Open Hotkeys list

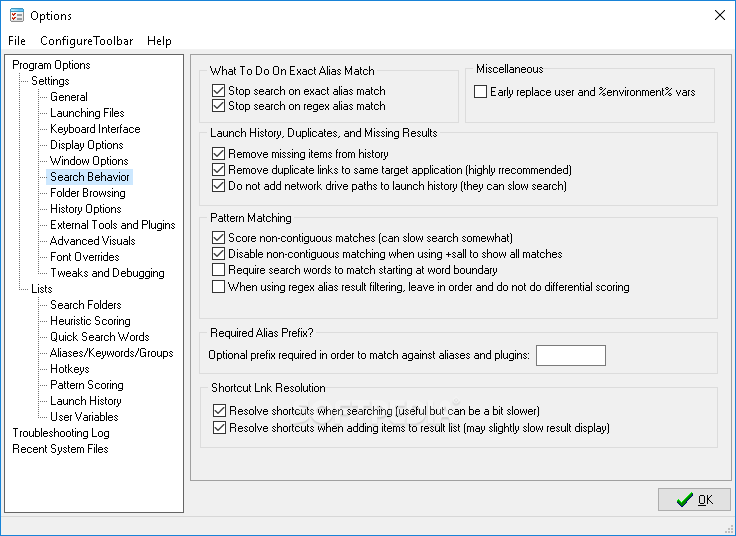tap(69, 368)
